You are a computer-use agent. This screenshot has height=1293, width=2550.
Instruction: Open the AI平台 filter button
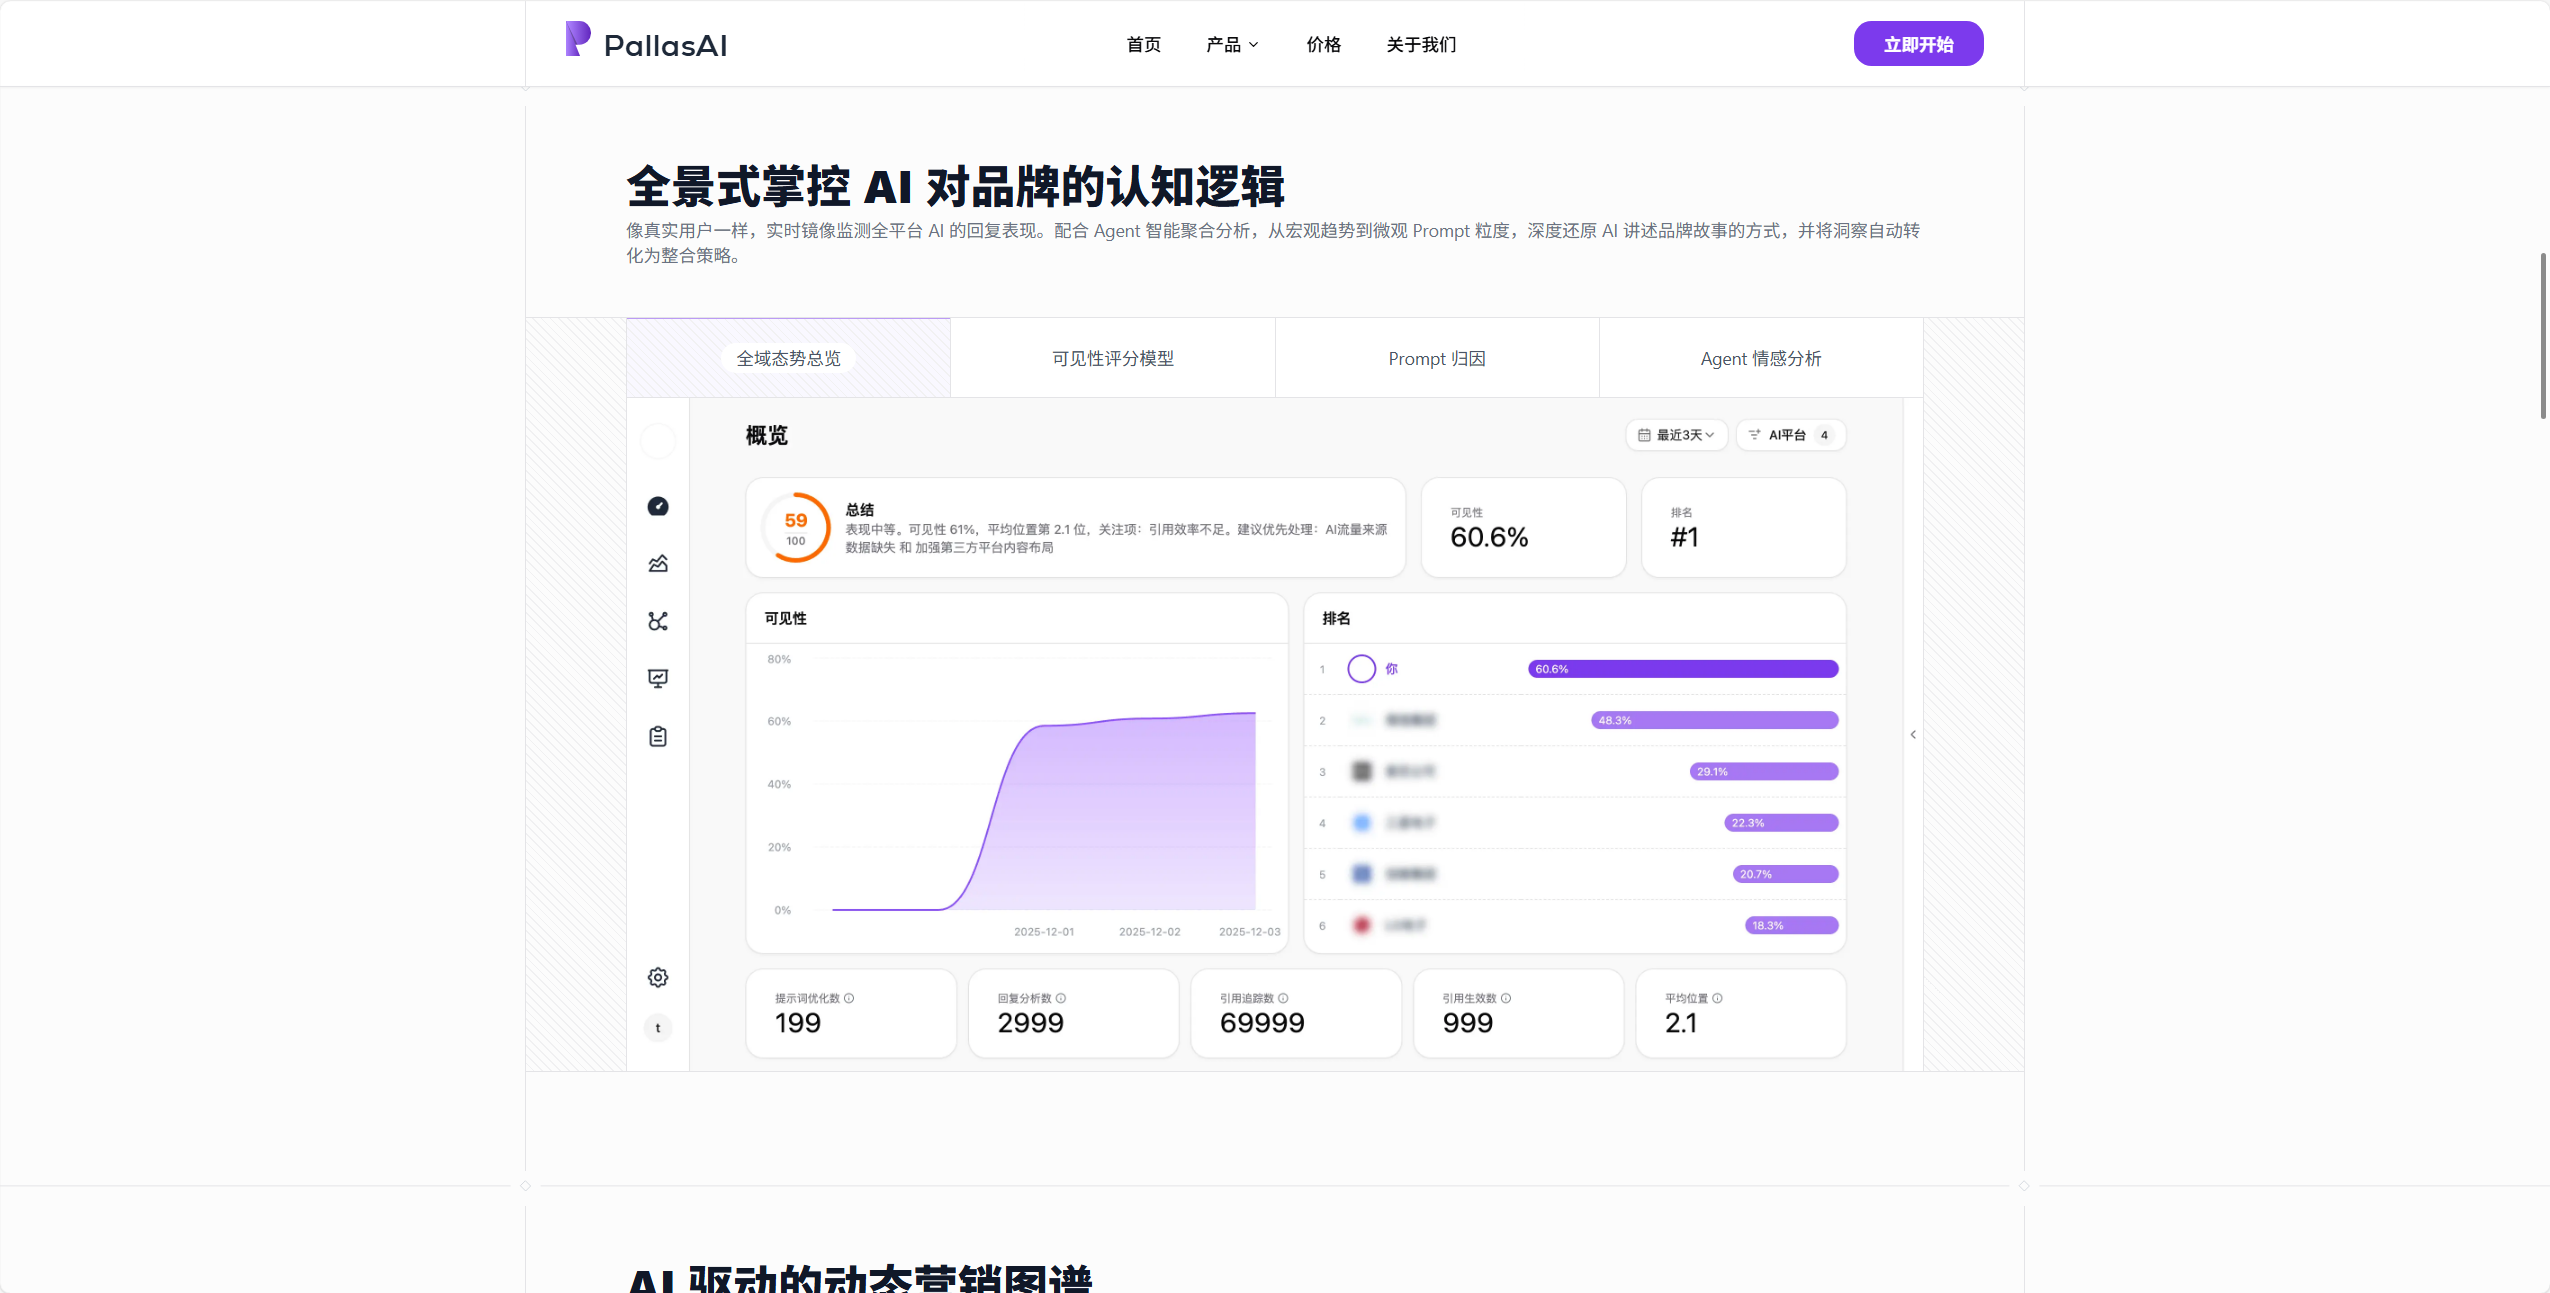[x=1791, y=435]
